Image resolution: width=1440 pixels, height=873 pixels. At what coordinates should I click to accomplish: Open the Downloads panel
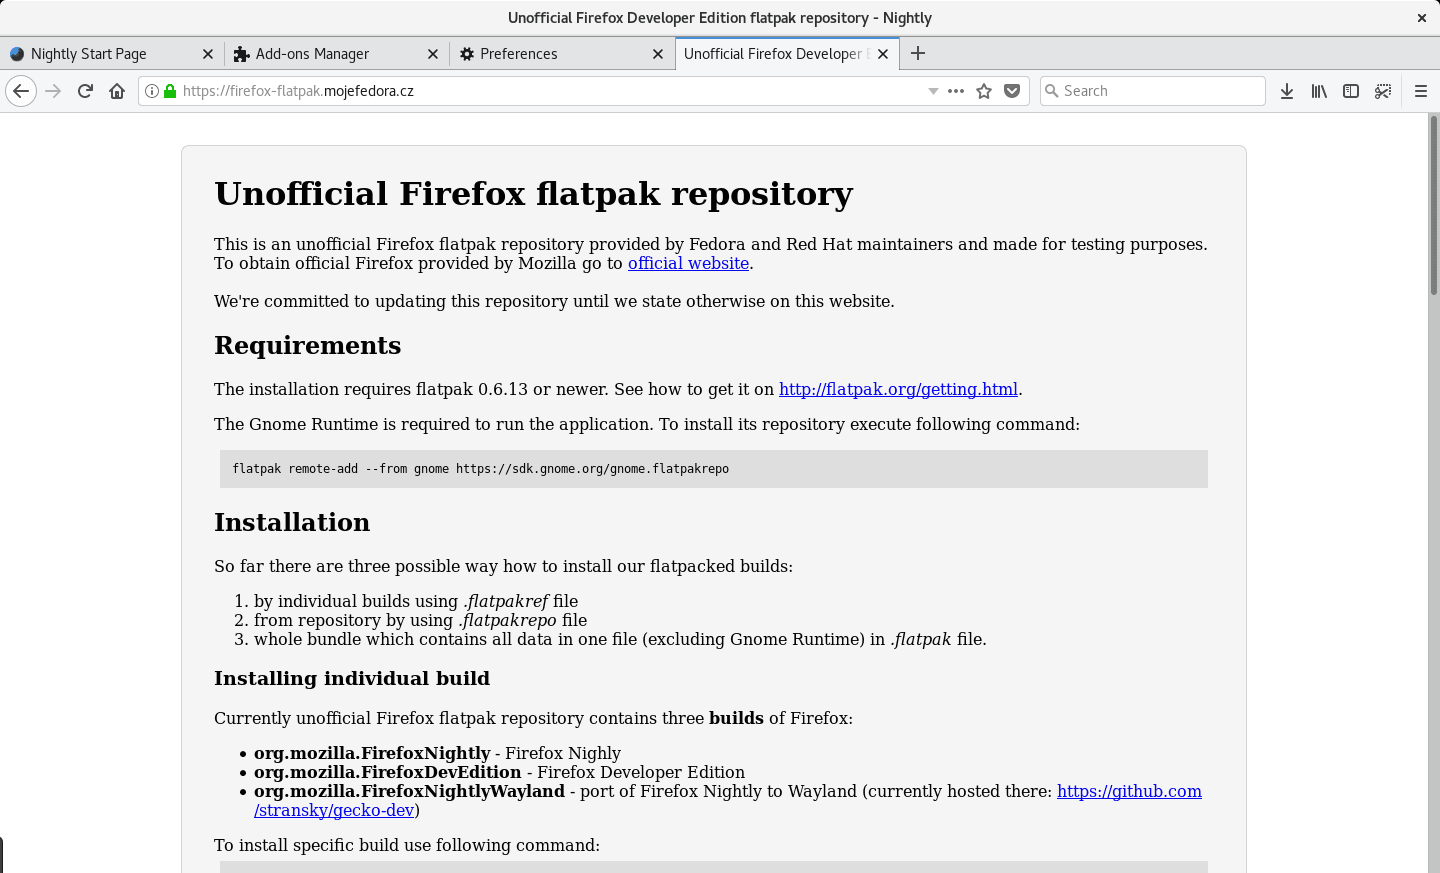pos(1287,91)
